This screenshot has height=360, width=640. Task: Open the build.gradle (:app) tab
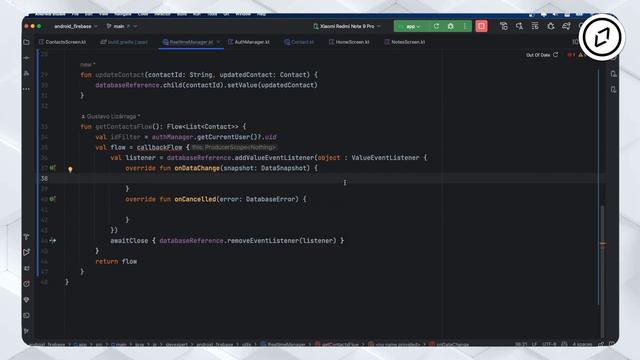tap(124, 42)
